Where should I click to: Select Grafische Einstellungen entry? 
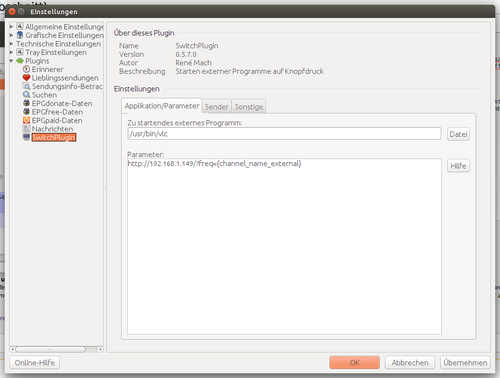(64, 35)
